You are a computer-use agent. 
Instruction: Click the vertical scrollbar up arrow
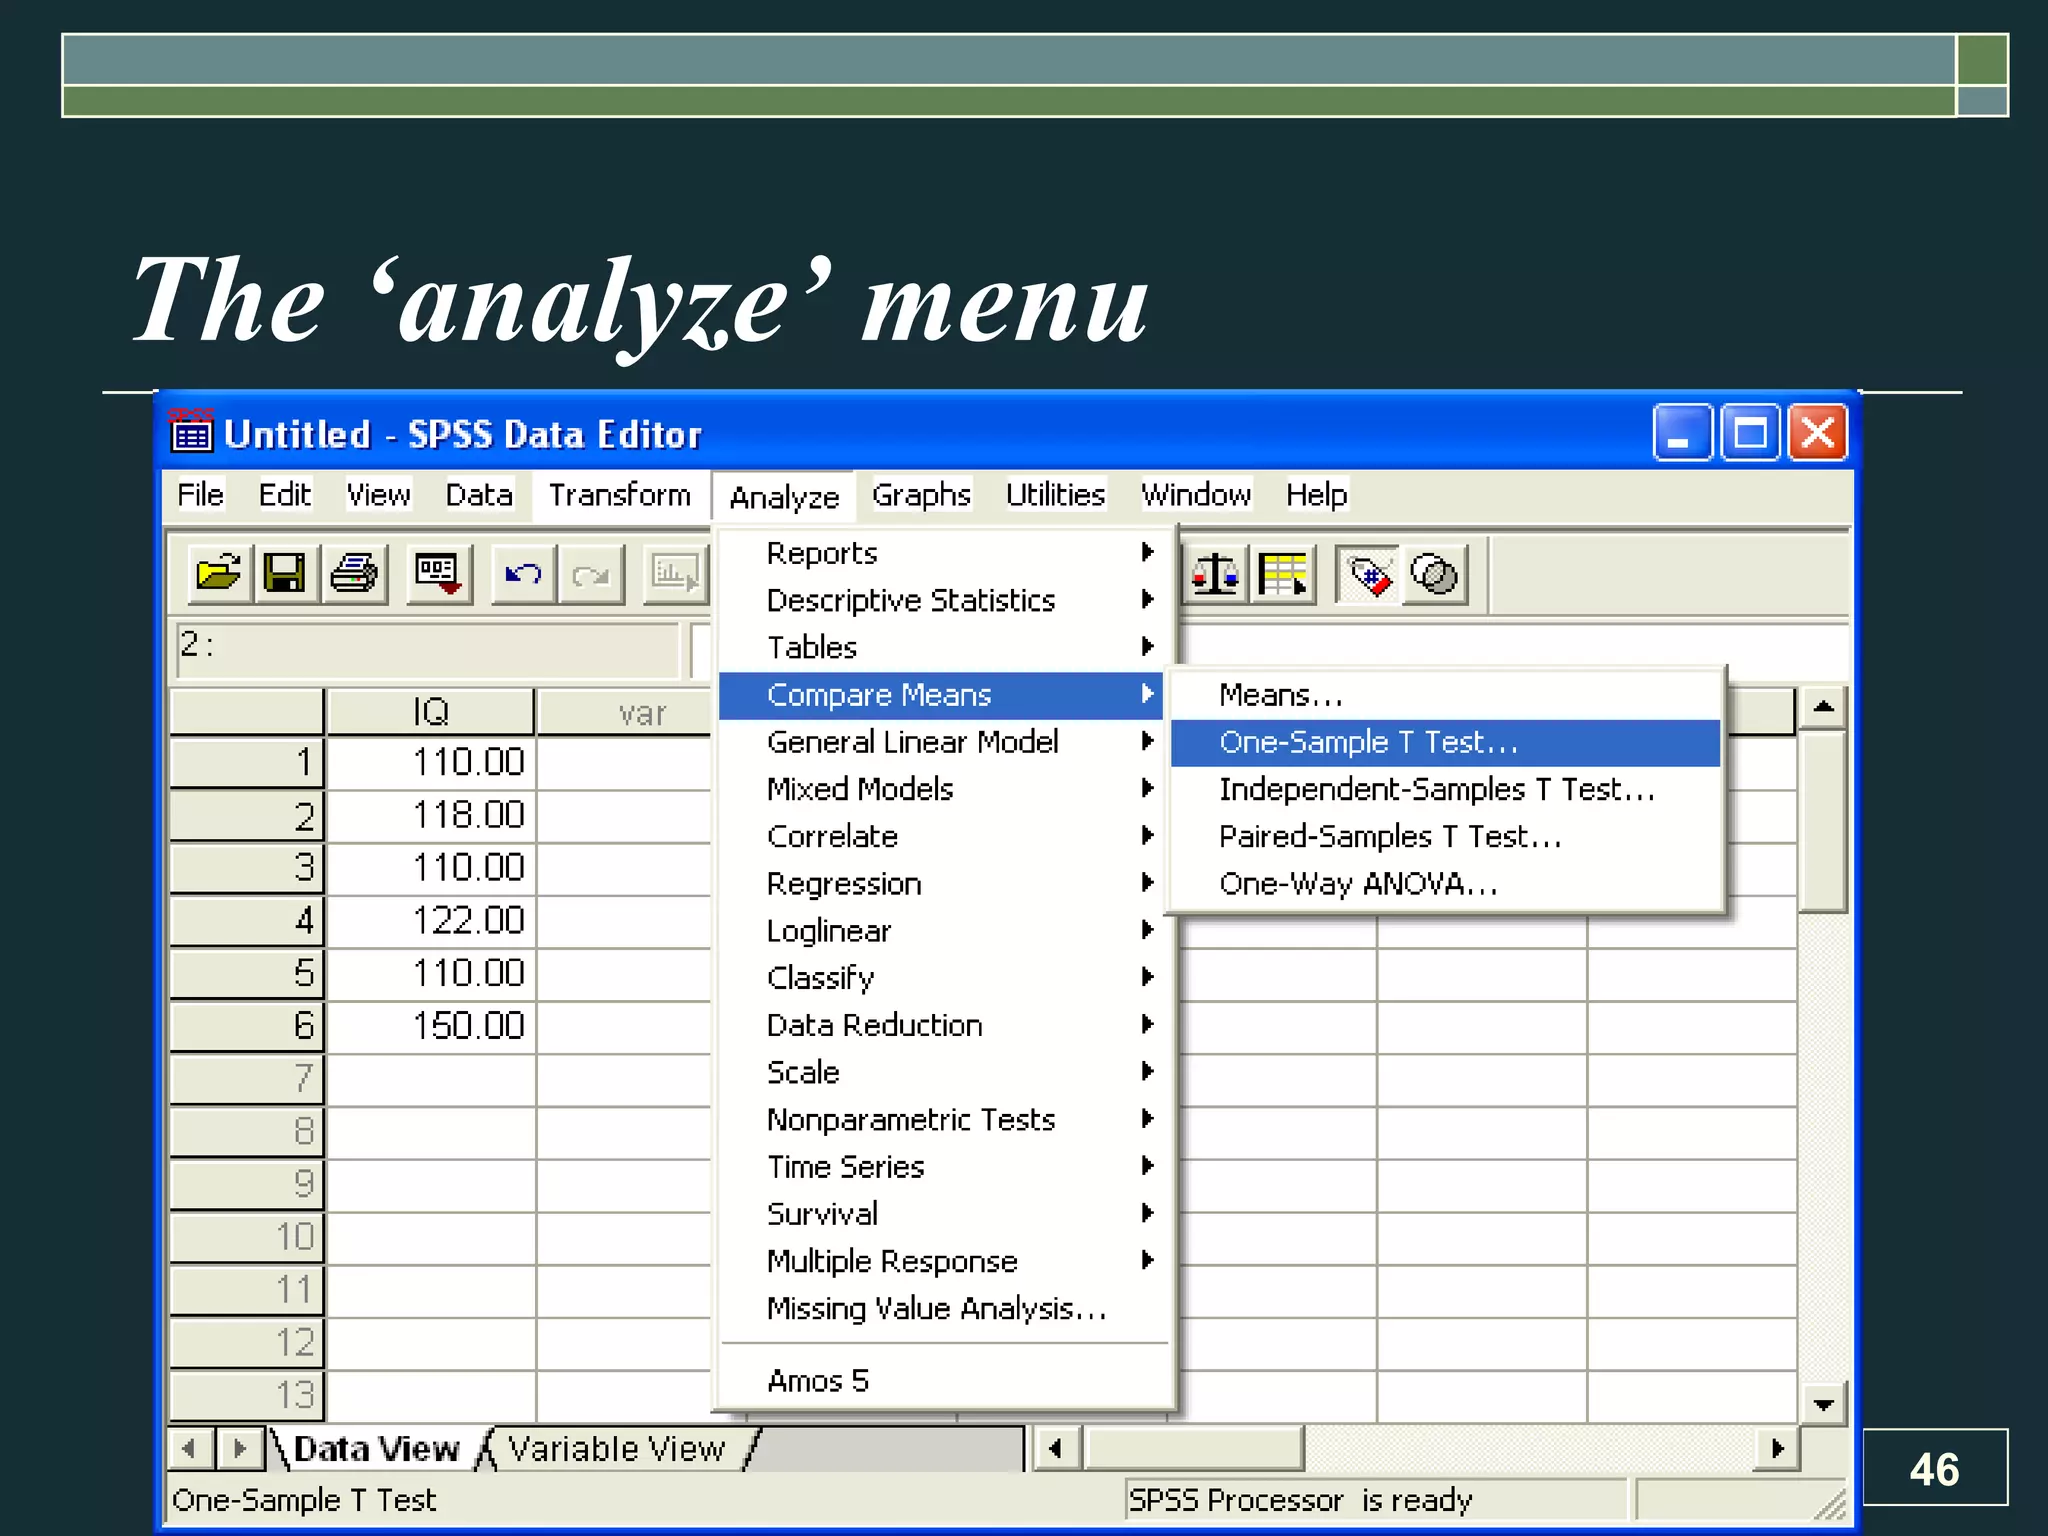coord(1823,707)
